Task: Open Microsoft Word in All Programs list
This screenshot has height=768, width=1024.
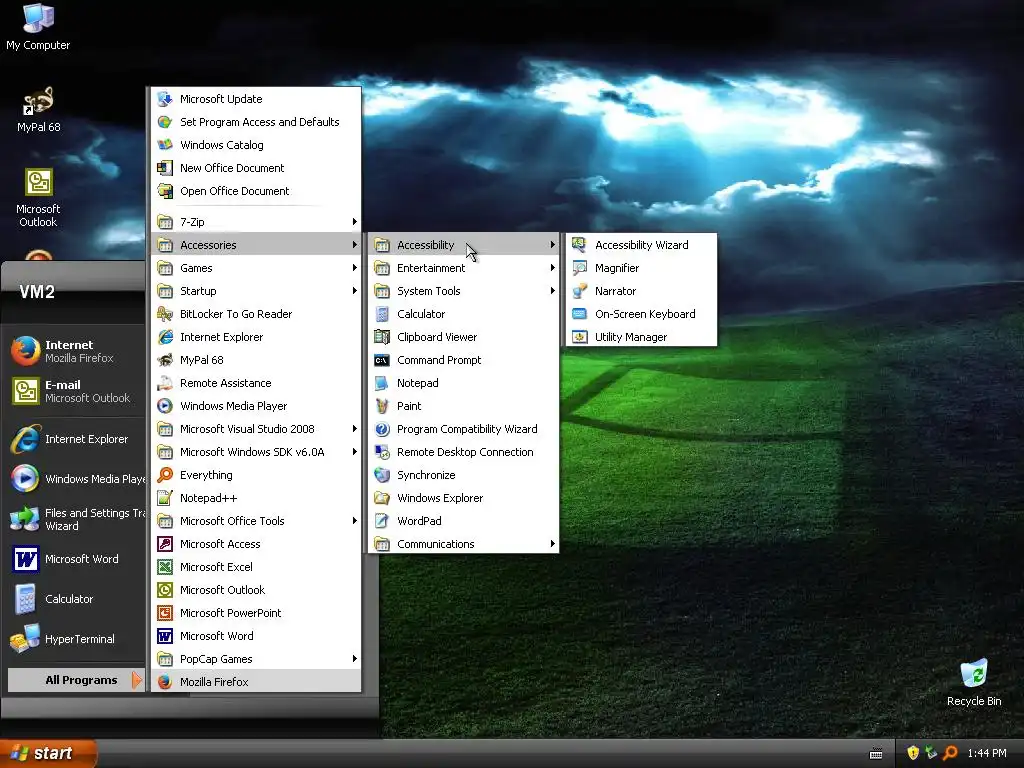Action: (x=256, y=636)
